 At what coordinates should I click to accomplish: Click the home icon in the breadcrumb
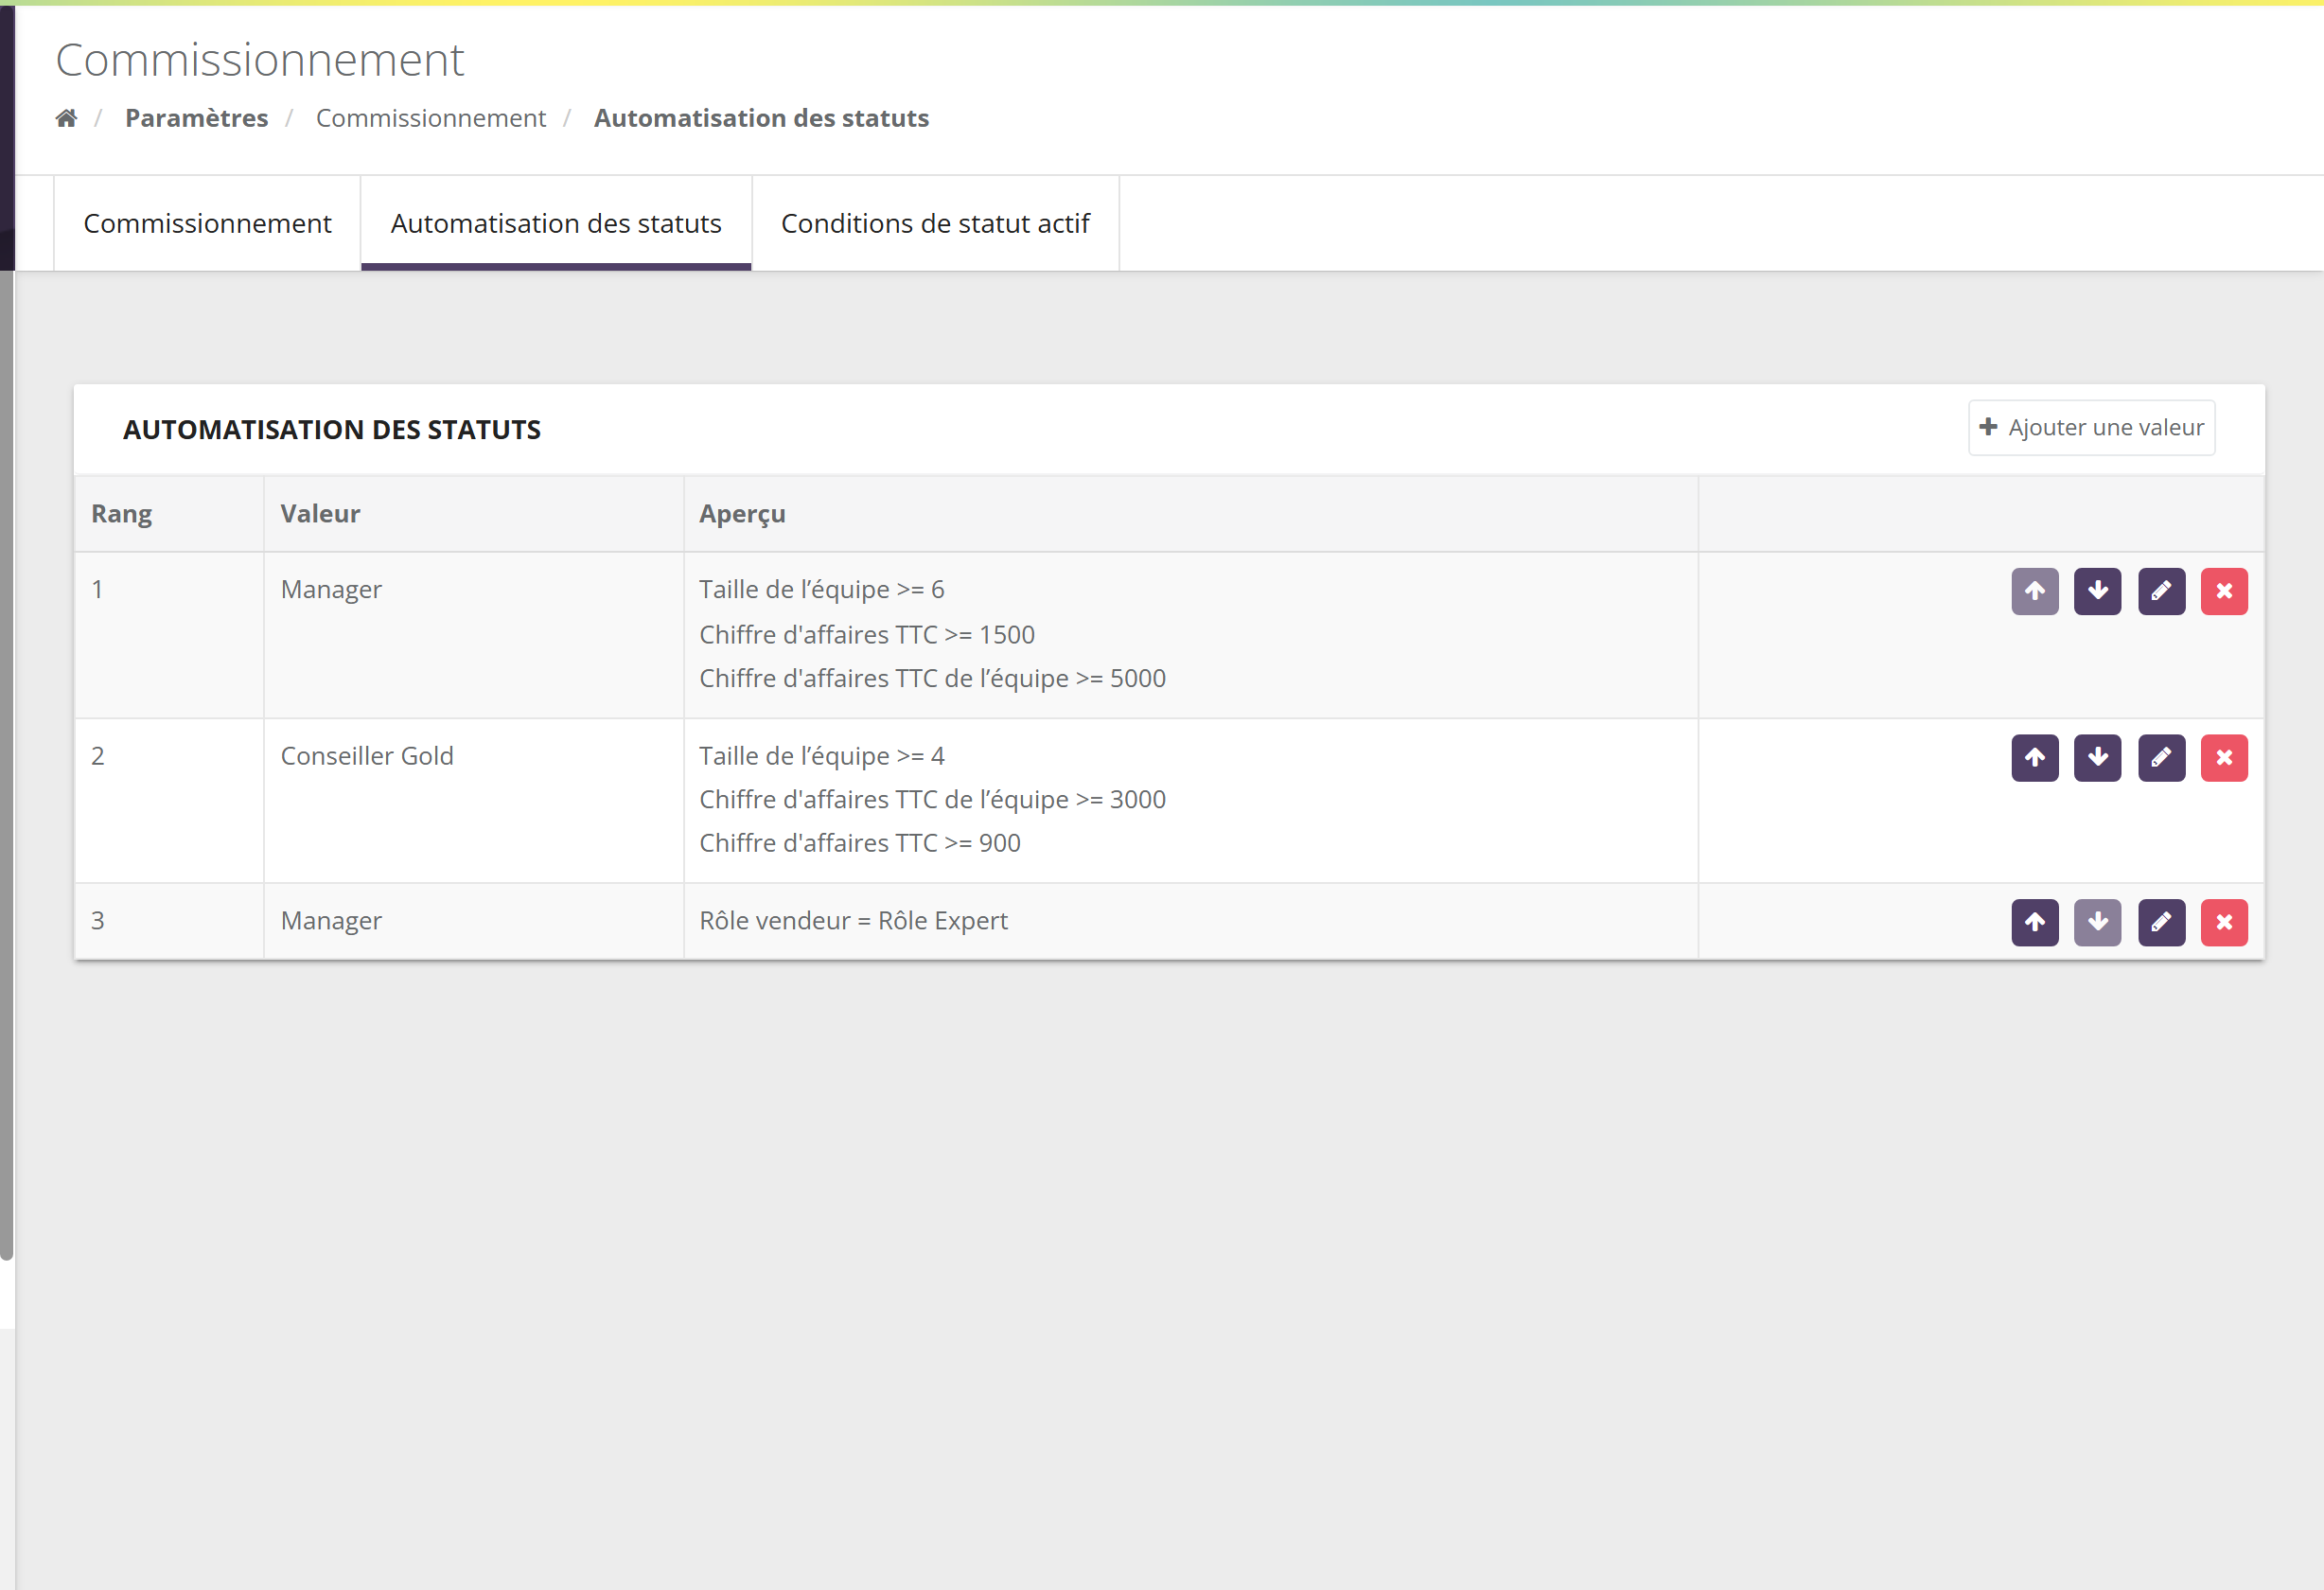pos(66,118)
